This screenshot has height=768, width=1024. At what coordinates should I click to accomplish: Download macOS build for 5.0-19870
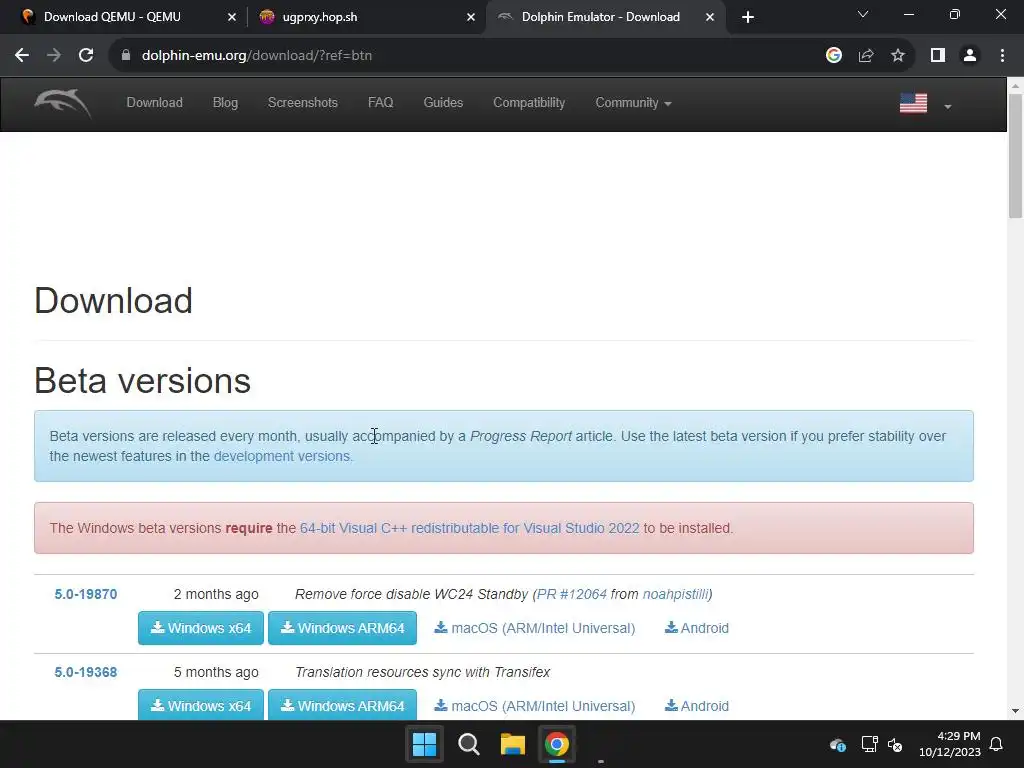coord(534,628)
